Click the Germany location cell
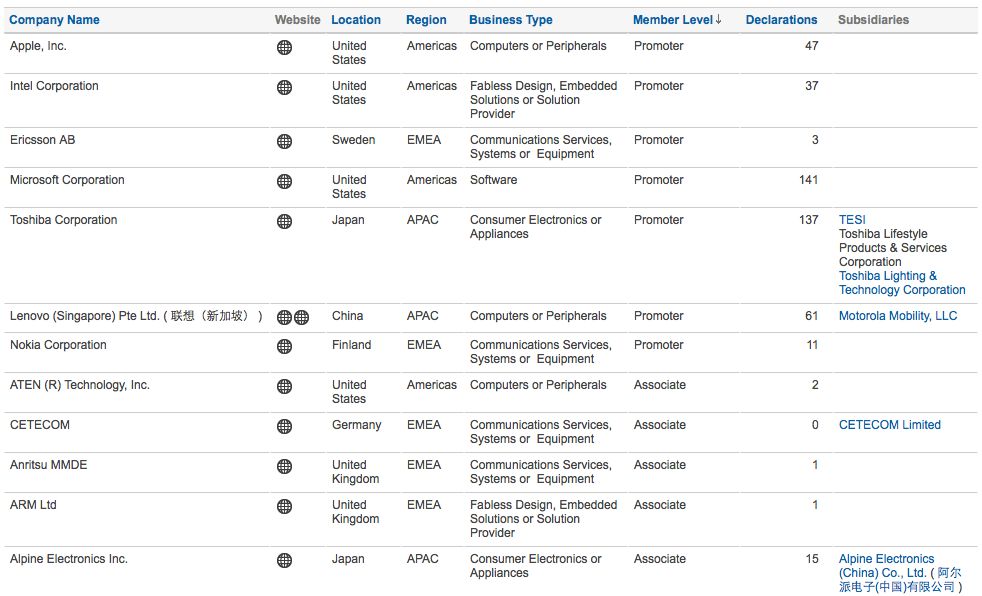Screen dimensions: 982x596 [356, 425]
